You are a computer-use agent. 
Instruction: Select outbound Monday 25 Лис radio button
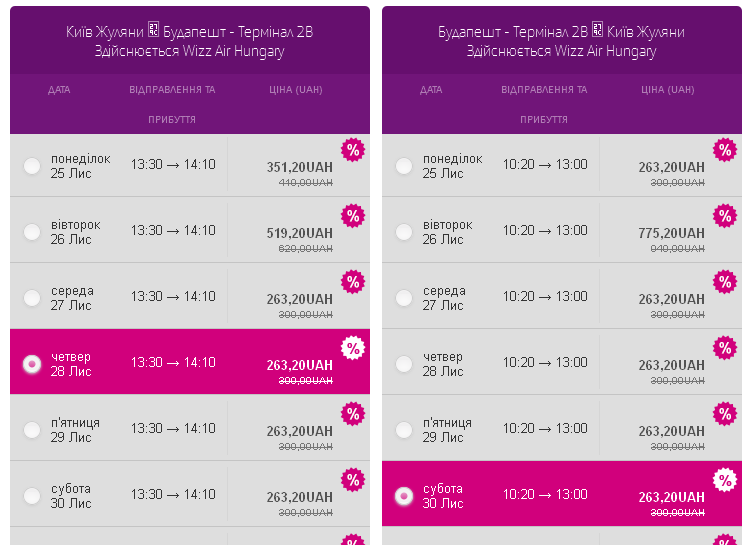[x=32, y=166]
